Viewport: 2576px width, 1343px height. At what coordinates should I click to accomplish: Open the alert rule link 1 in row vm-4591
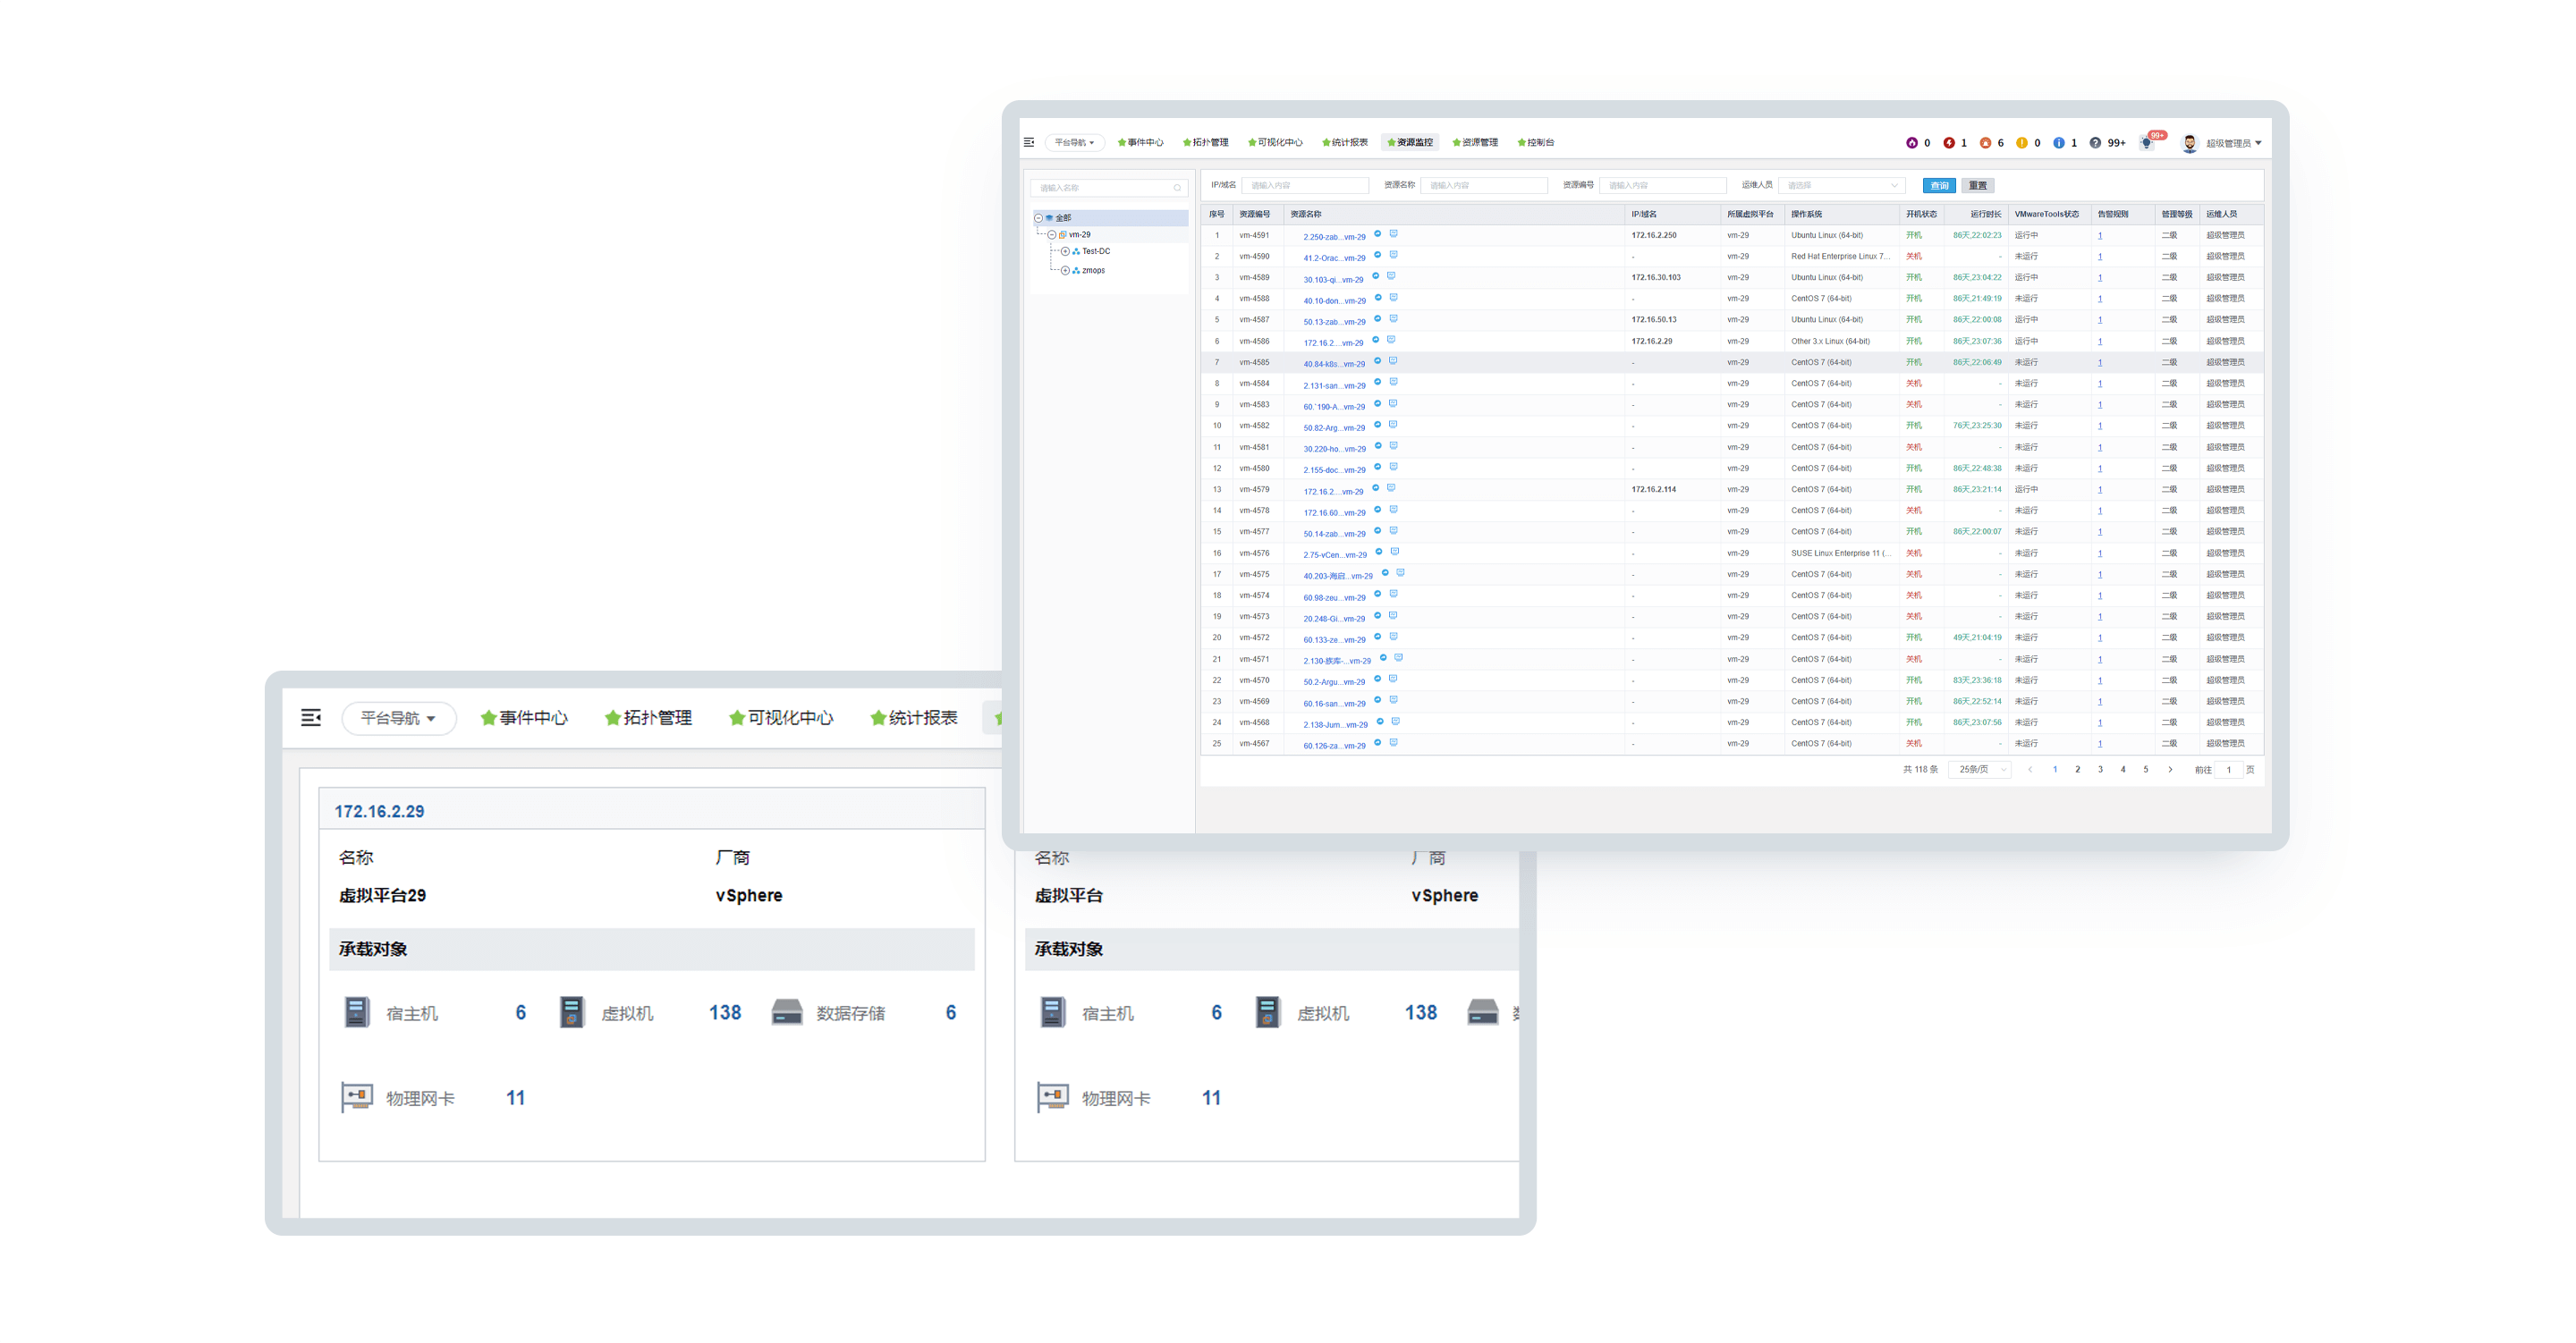[x=2100, y=236]
